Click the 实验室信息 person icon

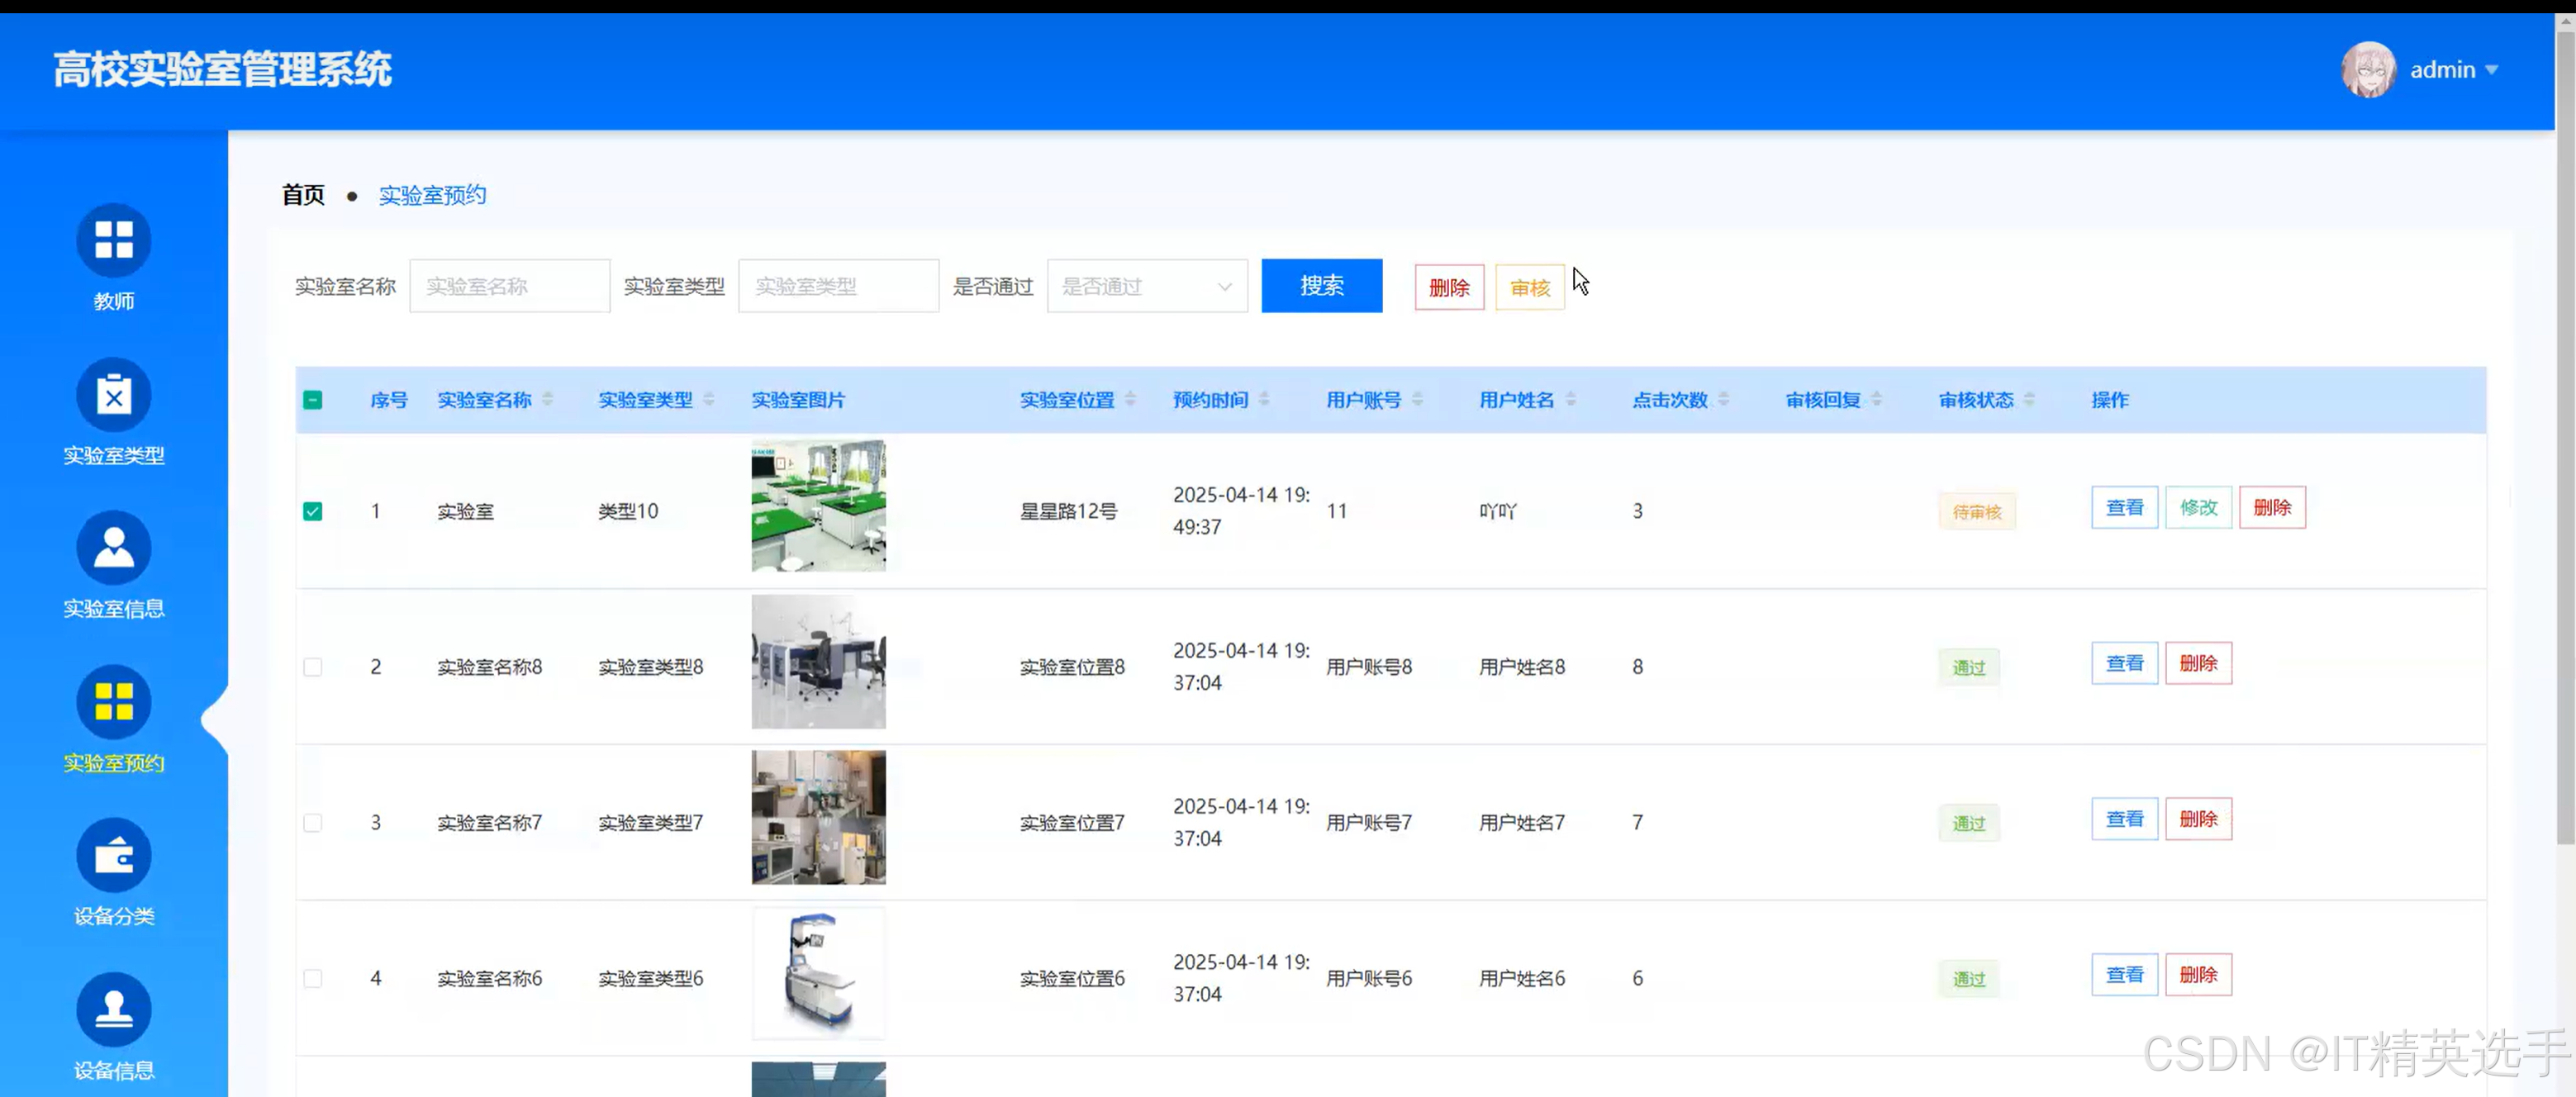113,548
